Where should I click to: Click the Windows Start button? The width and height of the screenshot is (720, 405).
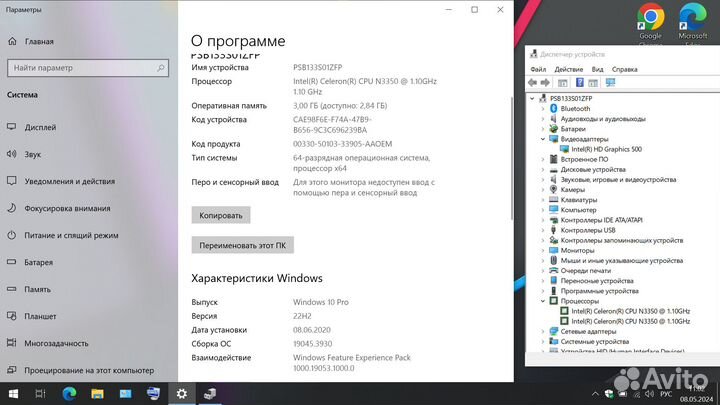[x=12, y=394]
